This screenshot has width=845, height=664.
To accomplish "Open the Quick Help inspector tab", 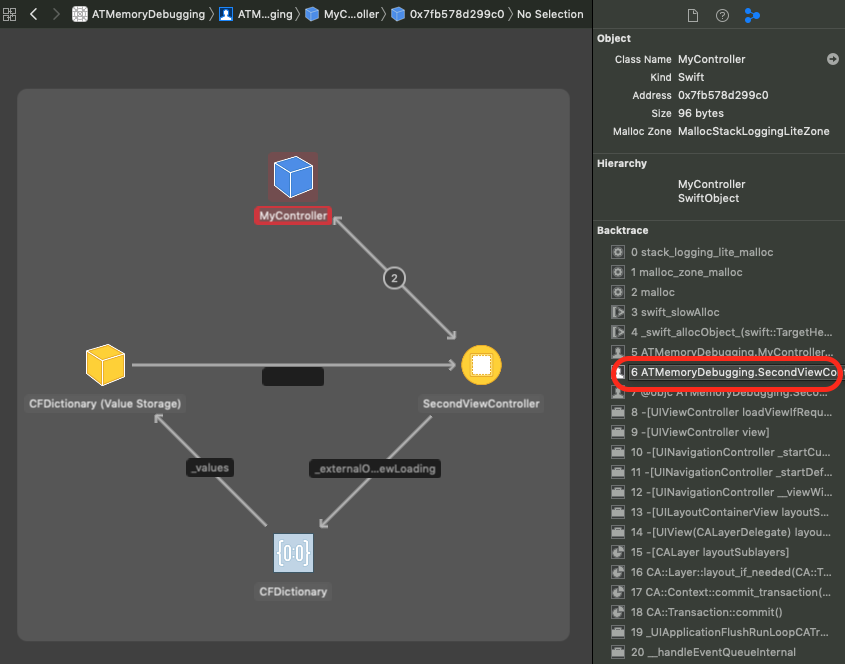I will pyautogui.click(x=722, y=15).
